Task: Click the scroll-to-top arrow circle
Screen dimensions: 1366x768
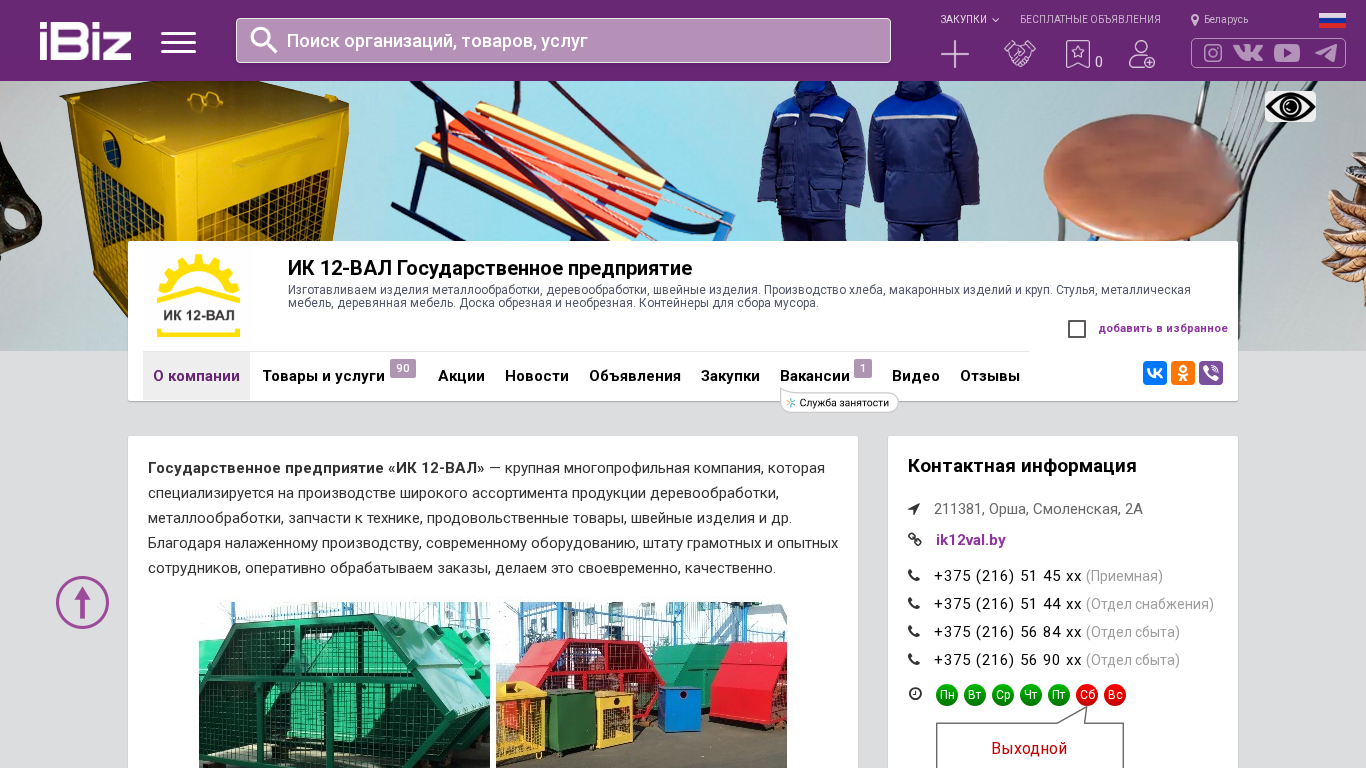Action: tap(82, 602)
